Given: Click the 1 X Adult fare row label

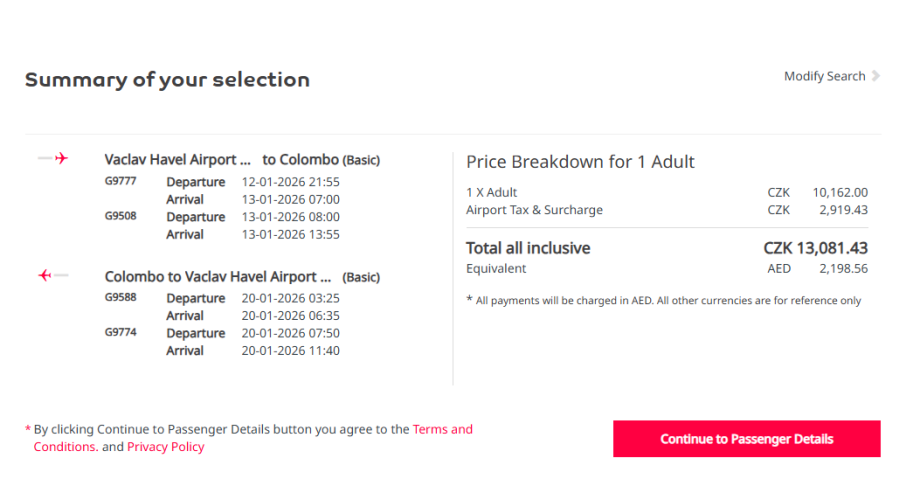Looking at the screenshot, I should [492, 192].
